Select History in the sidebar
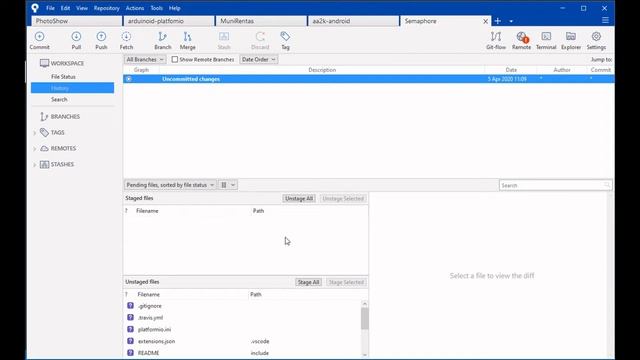The image size is (640, 360). [72, 88]
